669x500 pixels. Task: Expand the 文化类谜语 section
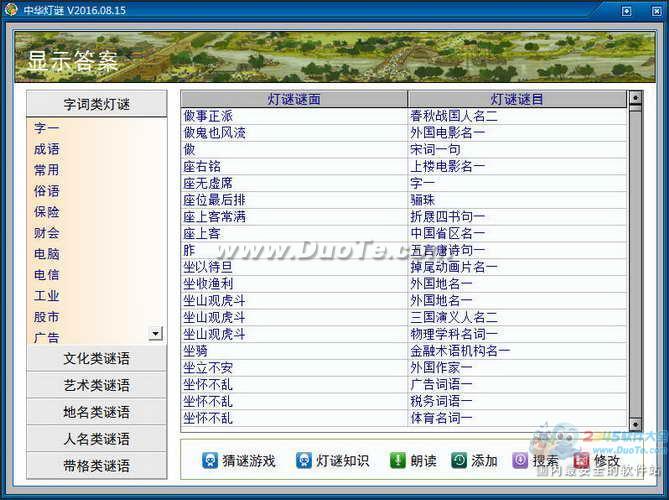pyautogui.click(x=96, y=358)
